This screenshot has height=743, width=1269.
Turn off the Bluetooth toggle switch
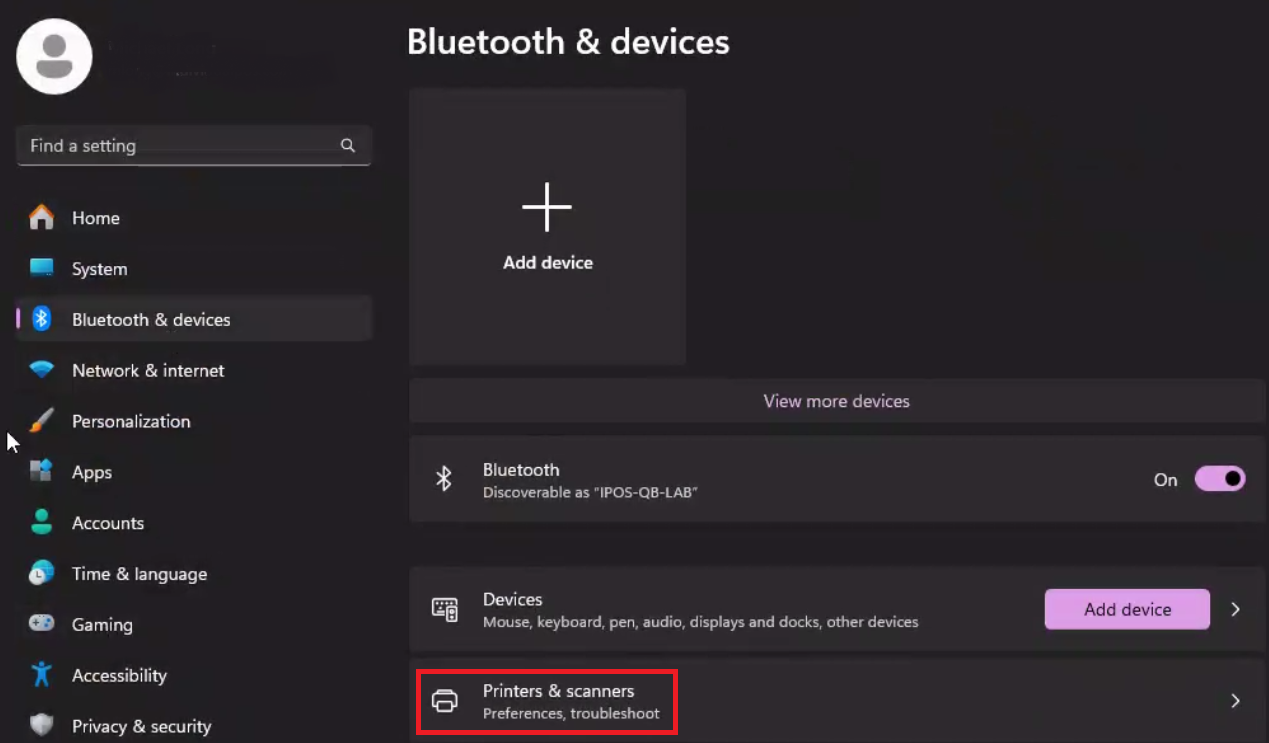click(x=1220, y=479)
